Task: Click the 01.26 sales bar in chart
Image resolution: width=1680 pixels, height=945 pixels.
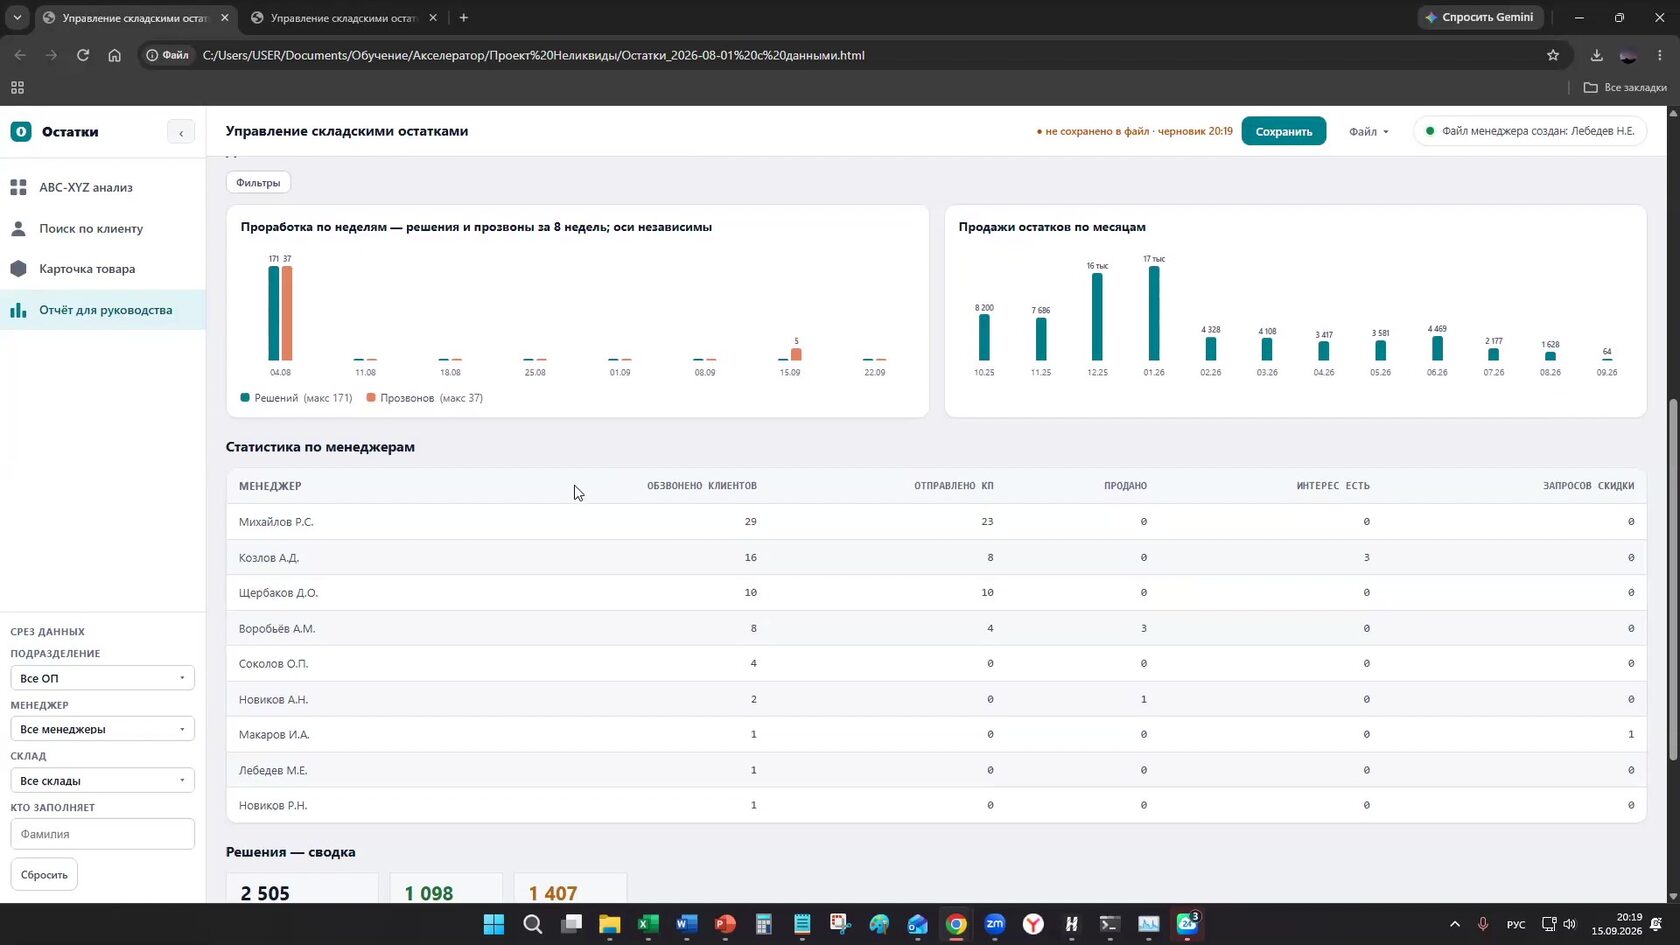Action: 1154,313
